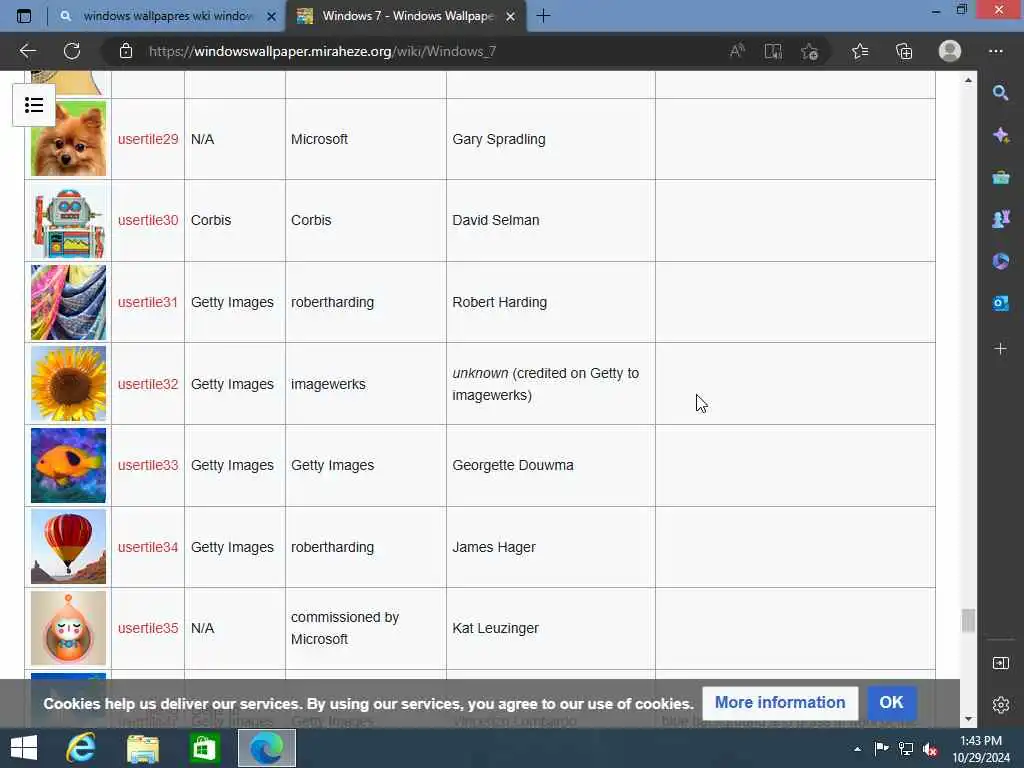Click the scrollbar down arrow

[x=968, y=719]
